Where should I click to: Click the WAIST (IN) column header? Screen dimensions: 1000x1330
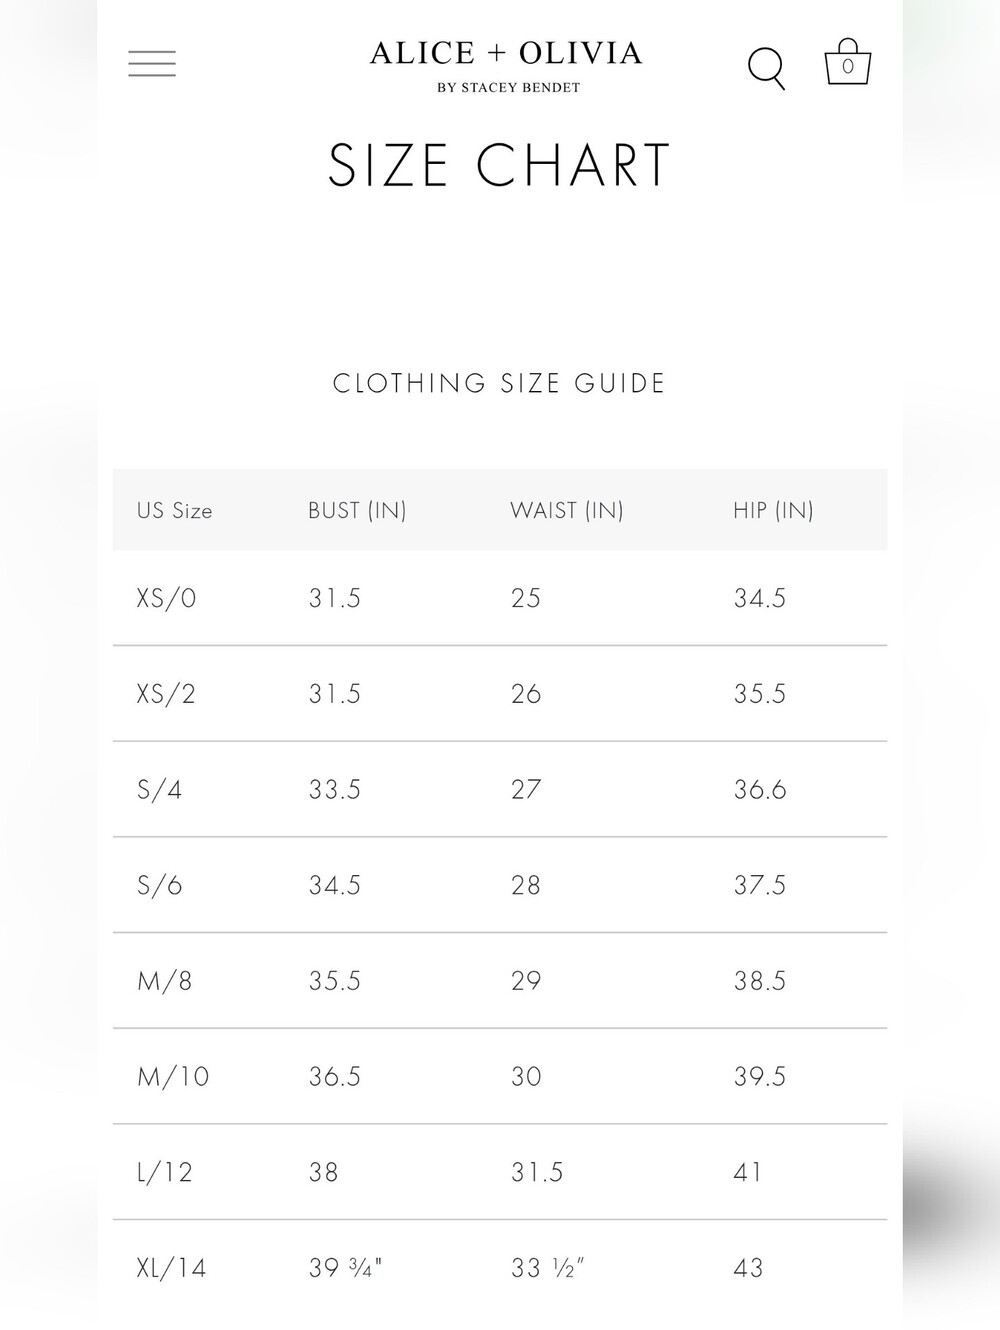point(567,511)
